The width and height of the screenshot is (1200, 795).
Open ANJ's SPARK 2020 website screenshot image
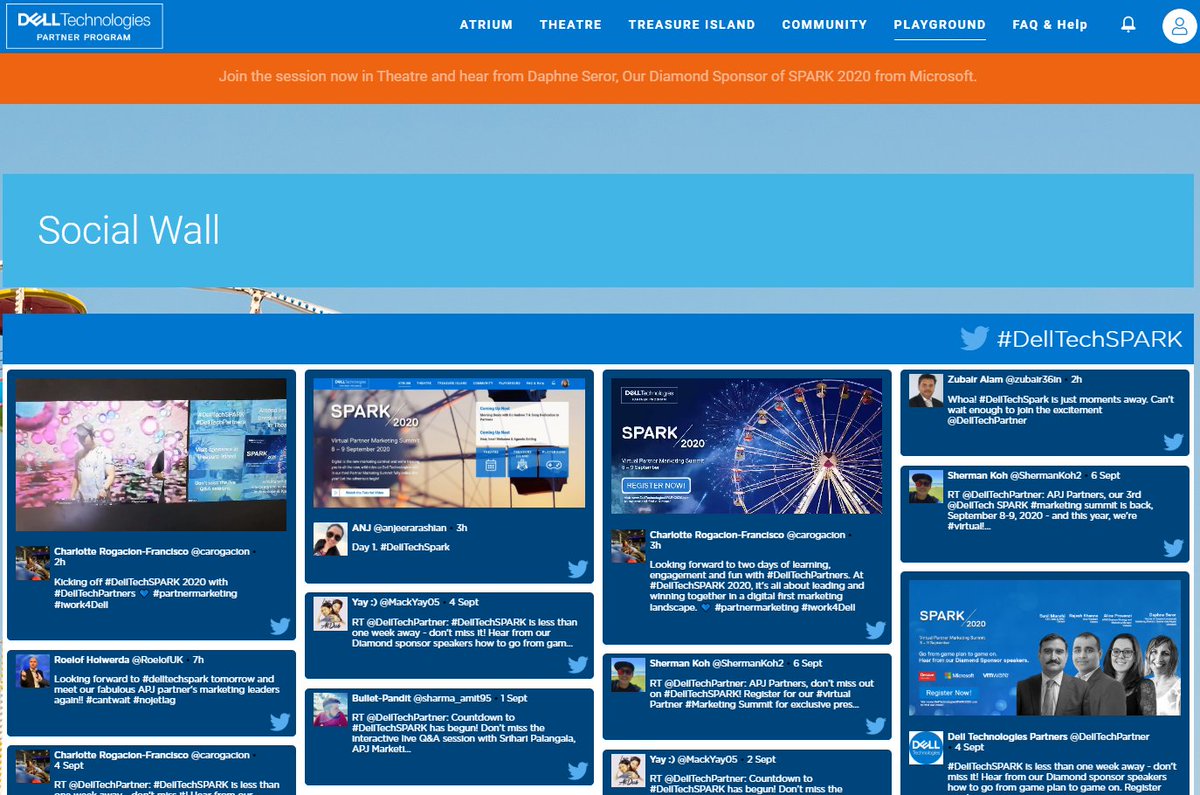coord(449,444)
